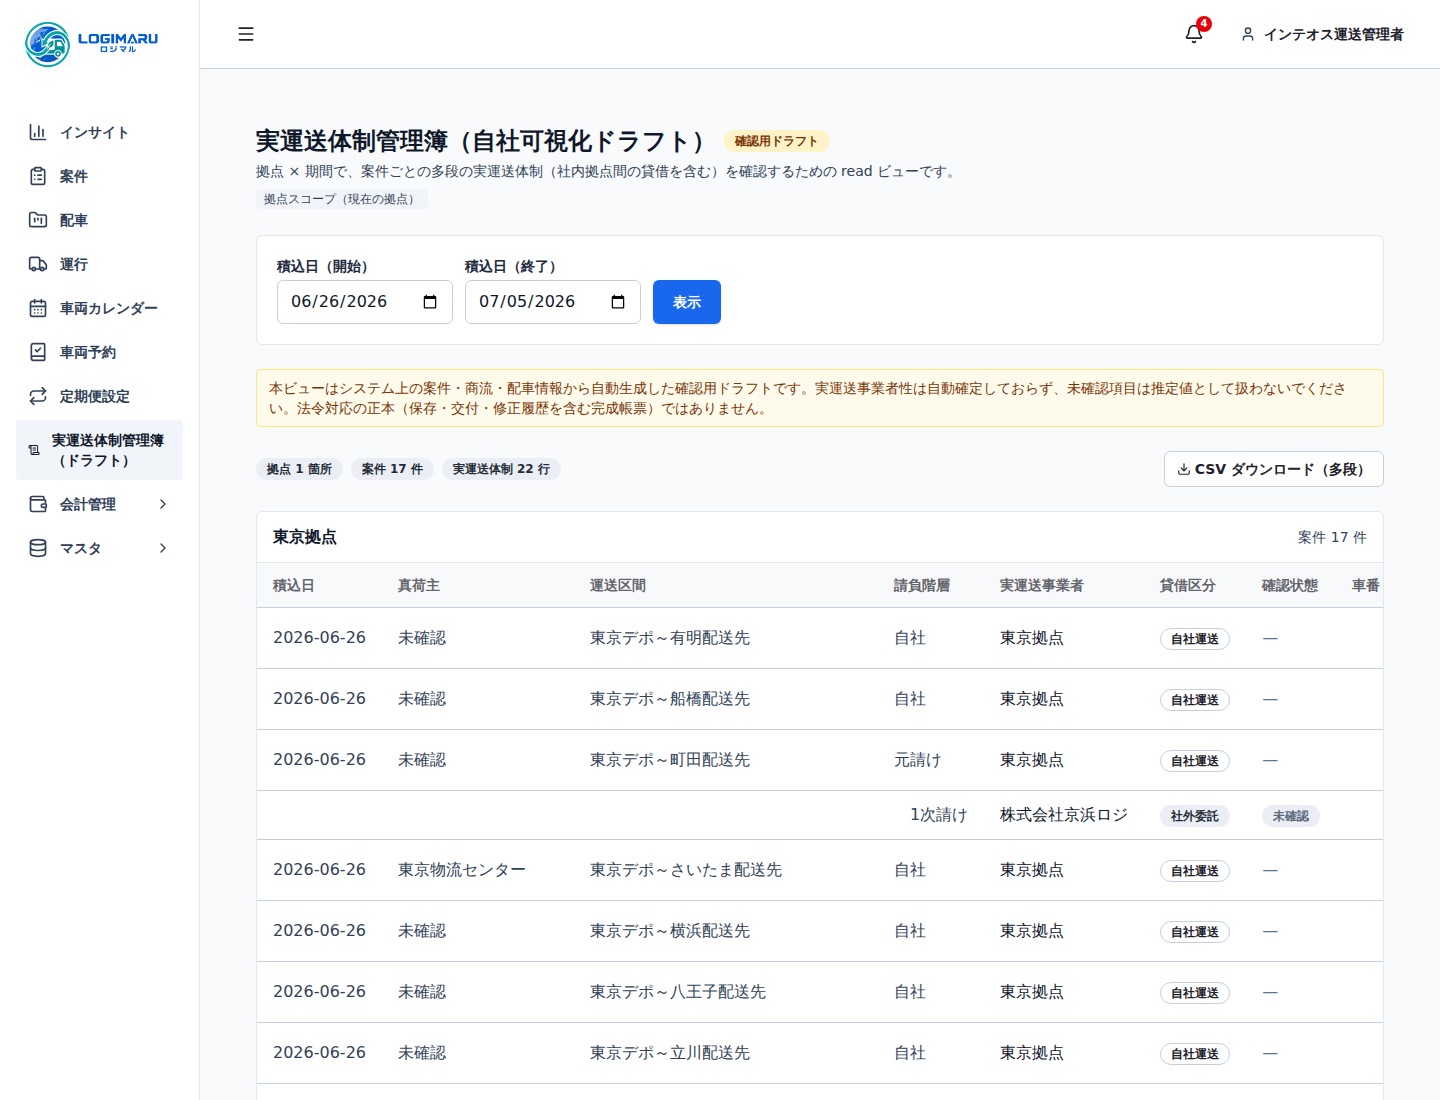Click the 定期便設定 repeat icon

click(38, 396)
